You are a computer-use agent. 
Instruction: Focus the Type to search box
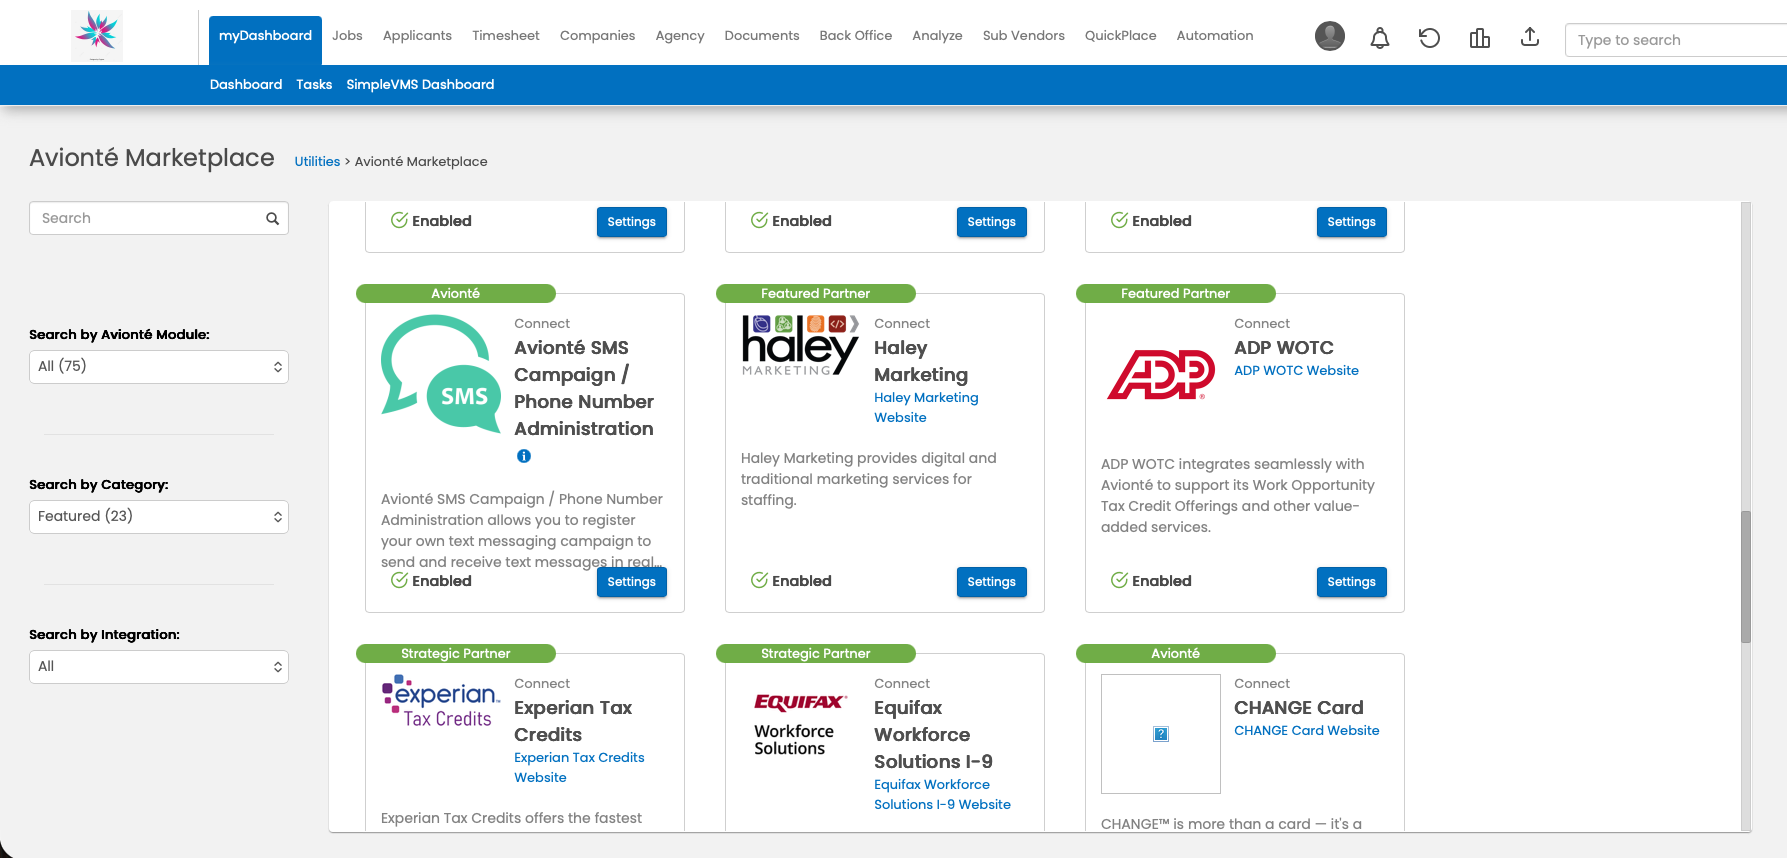1676,40
